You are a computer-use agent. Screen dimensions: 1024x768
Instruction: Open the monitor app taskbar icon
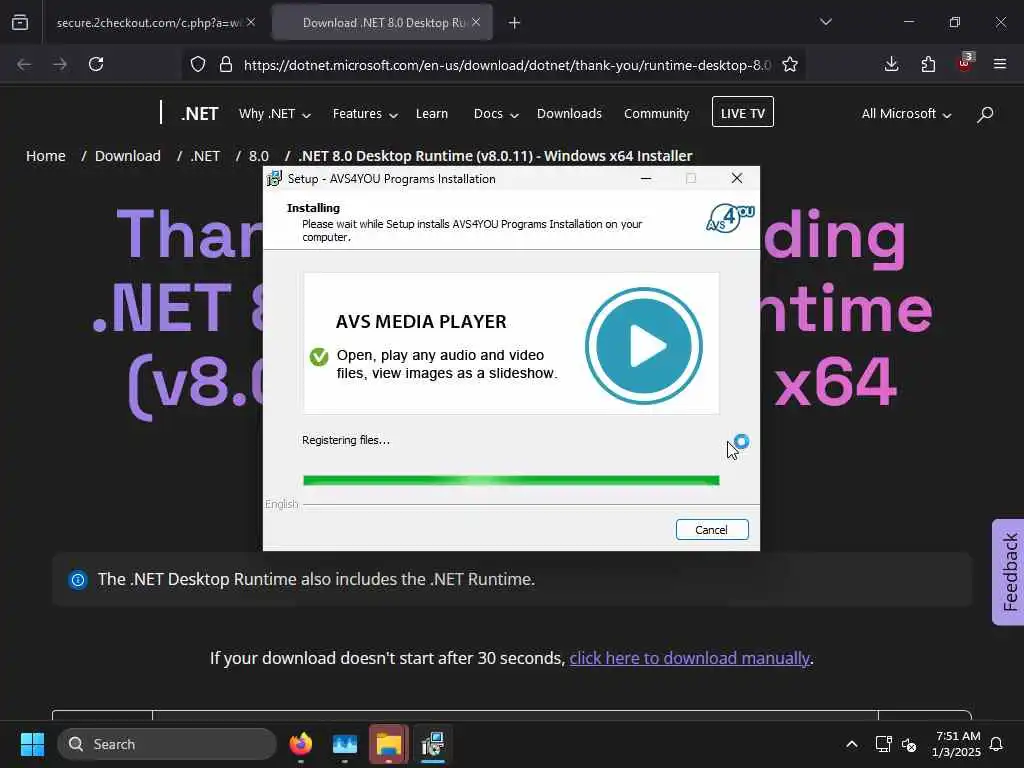coord(345,744)
